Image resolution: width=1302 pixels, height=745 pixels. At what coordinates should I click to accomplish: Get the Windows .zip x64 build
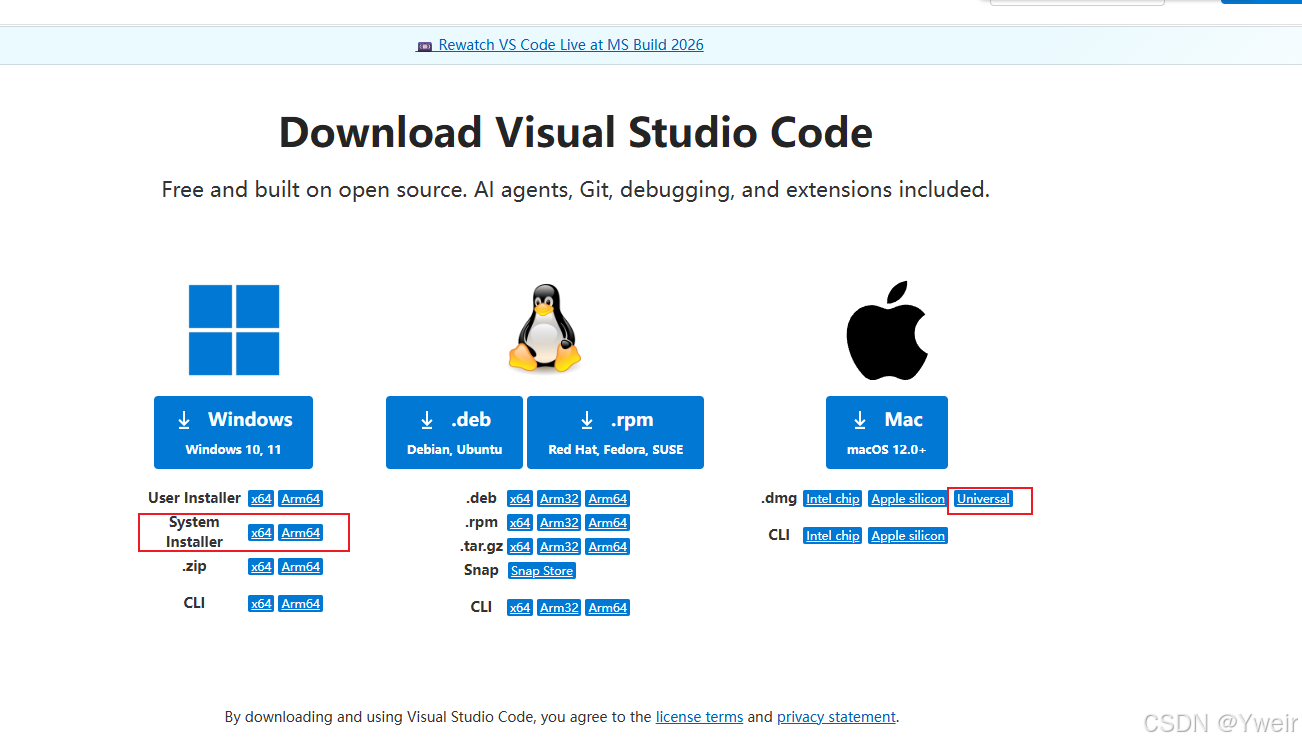tap(261, 567)
